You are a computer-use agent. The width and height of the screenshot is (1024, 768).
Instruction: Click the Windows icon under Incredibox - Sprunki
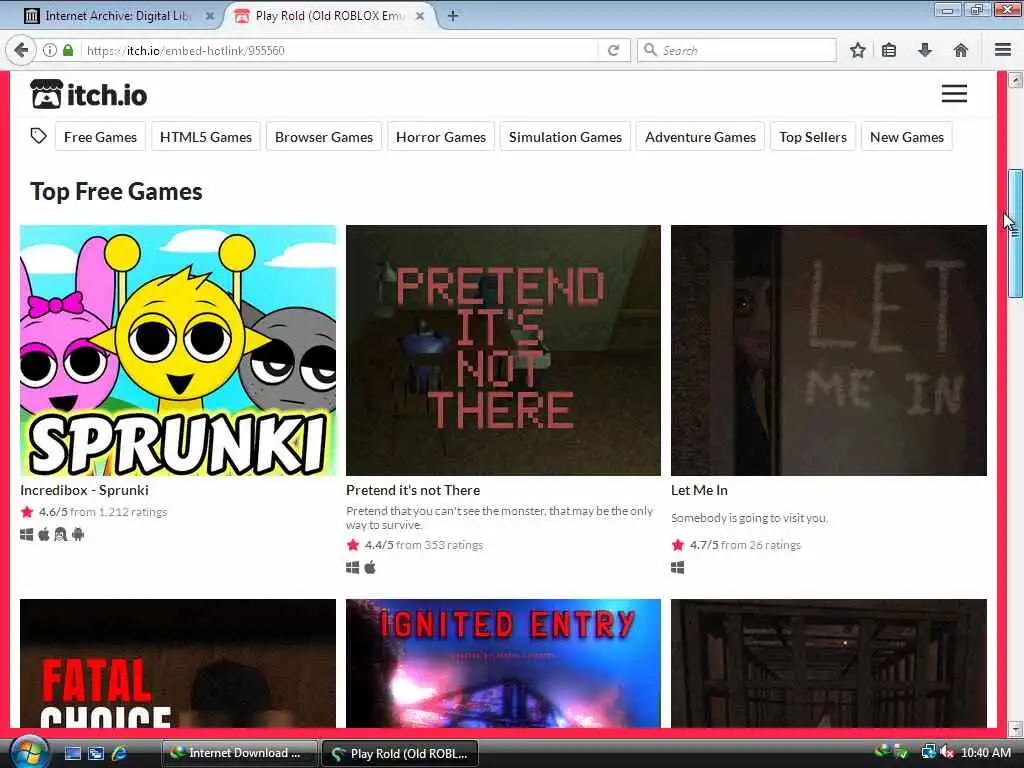(x=27, y=534)
